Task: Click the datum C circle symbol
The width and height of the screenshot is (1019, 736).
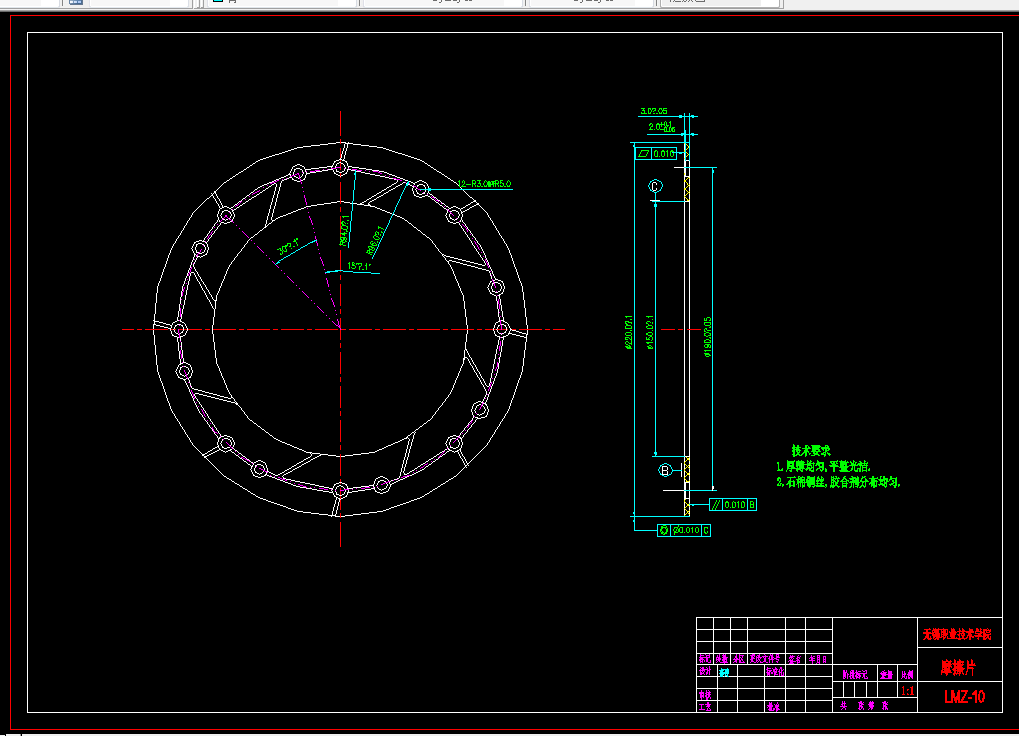Action: point(655,186)
